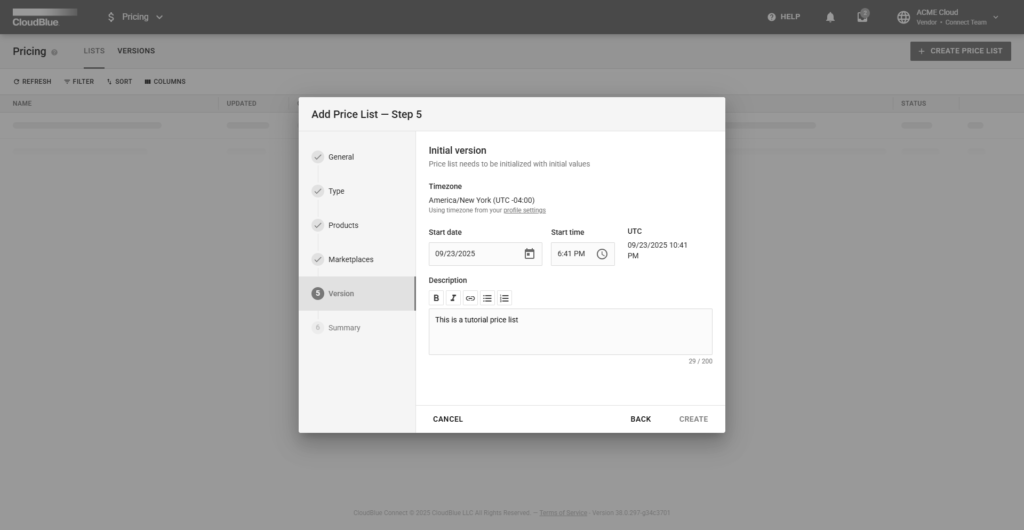Open the profile settings link
The image size is (1024, 530).
pyautogui.click(x=524, y=211)
